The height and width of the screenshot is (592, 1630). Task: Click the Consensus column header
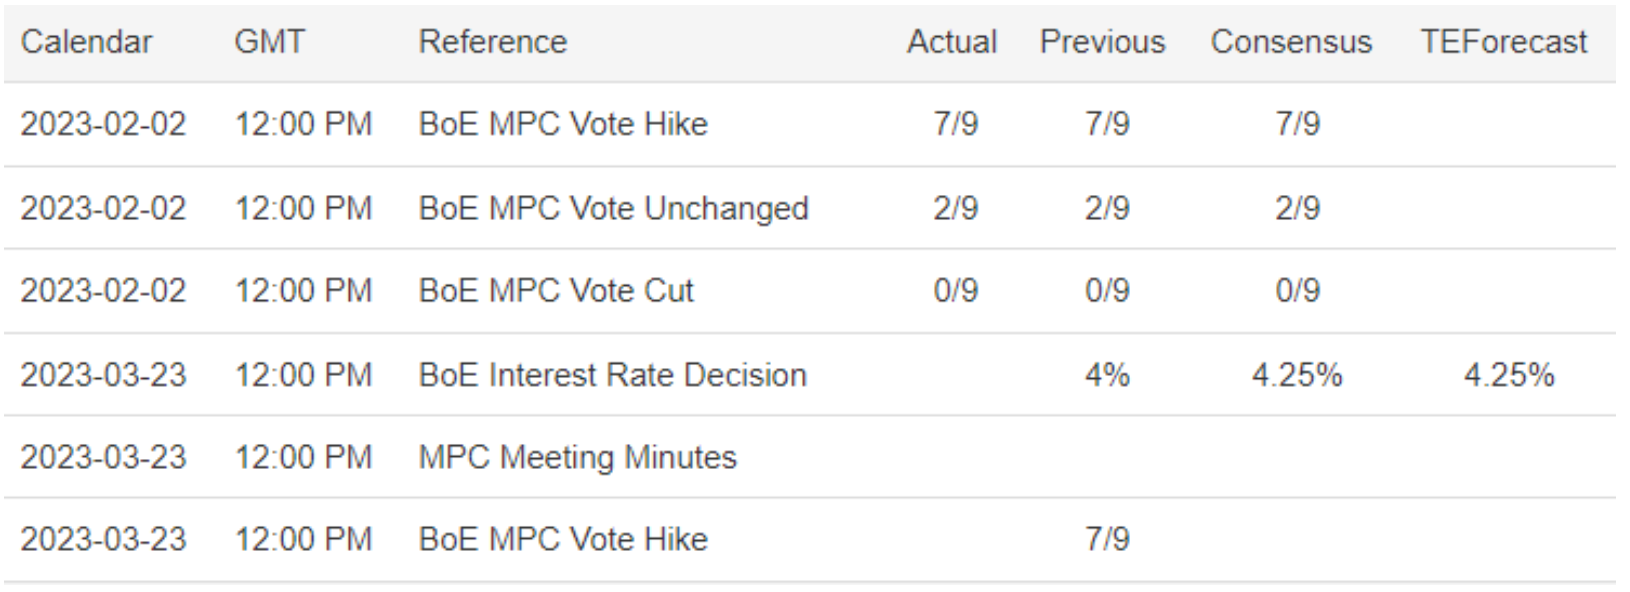pos(1290,42)
